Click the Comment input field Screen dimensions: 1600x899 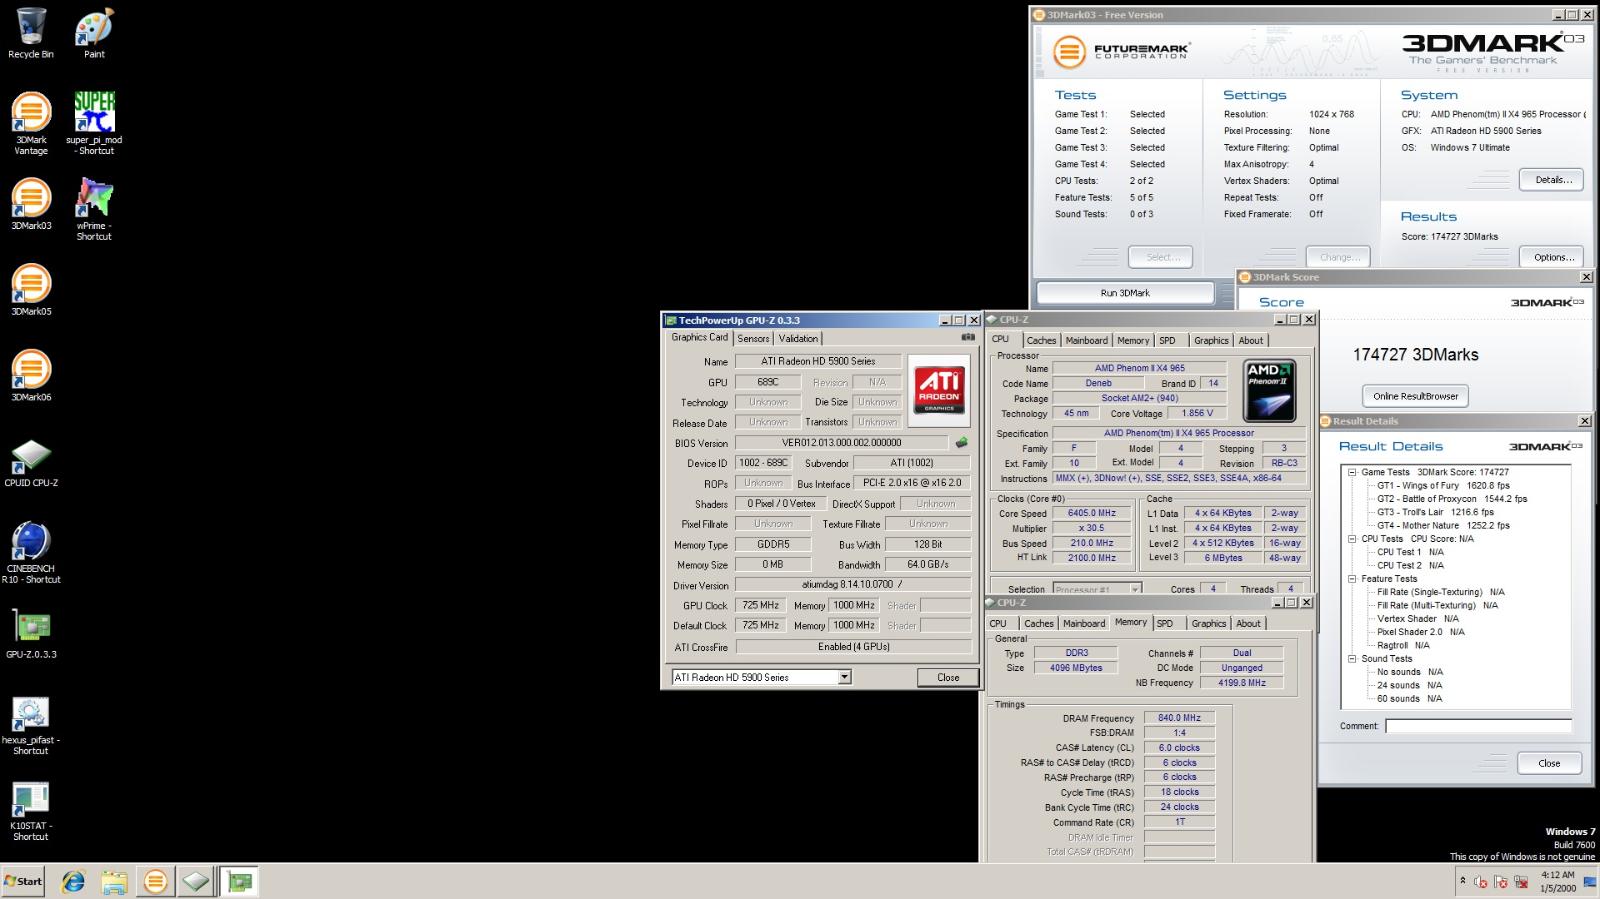[1478, 726]
